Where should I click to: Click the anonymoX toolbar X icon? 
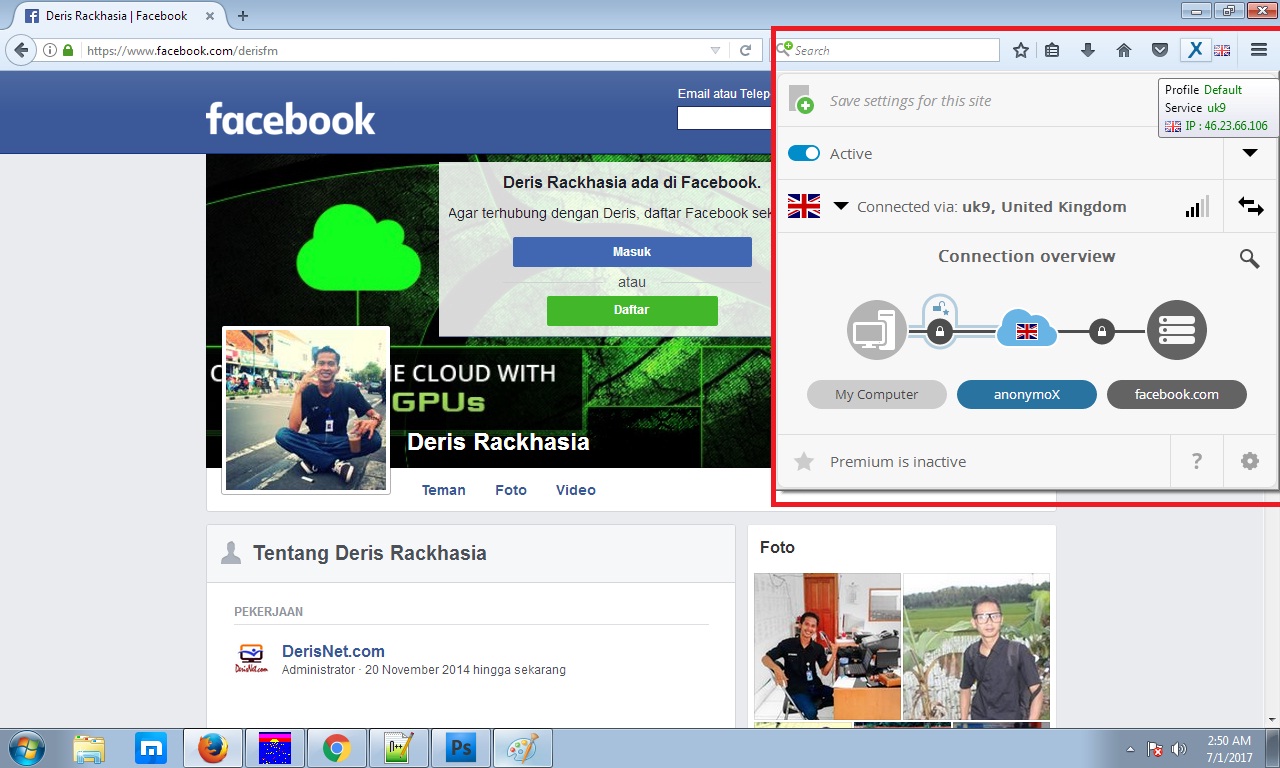[x=1193, y=50]
